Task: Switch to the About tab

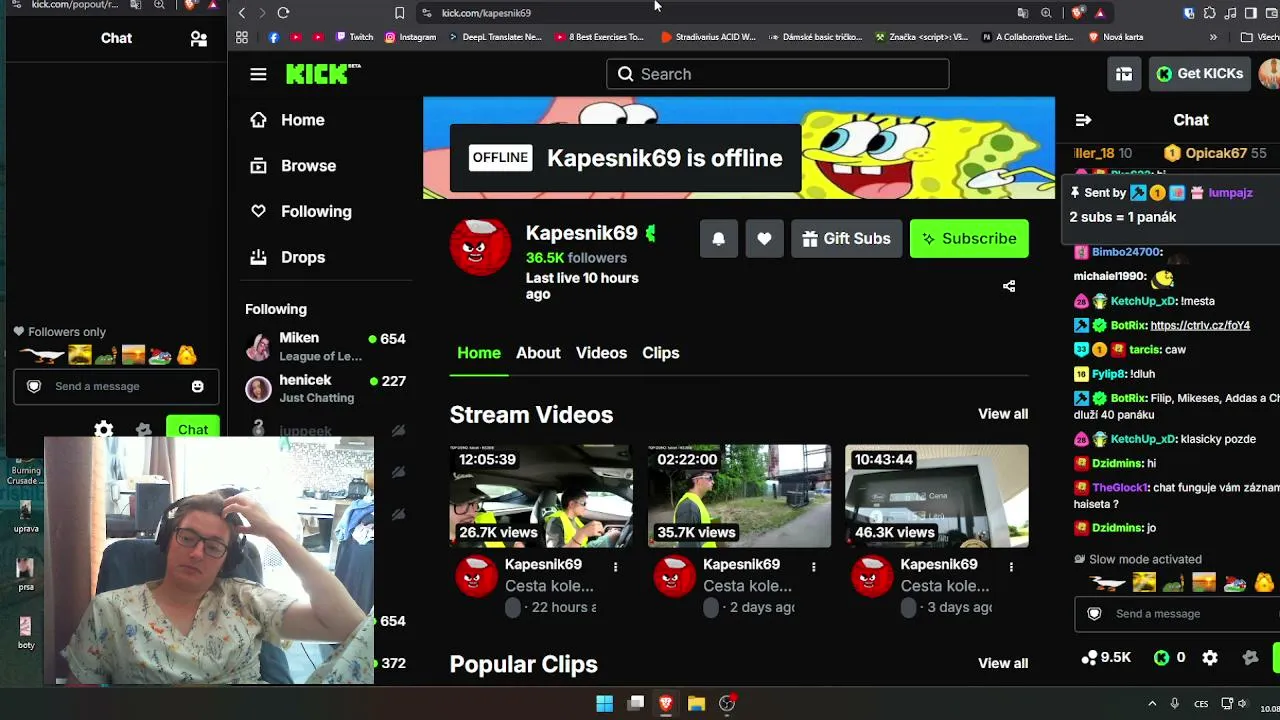Action: 538,353
